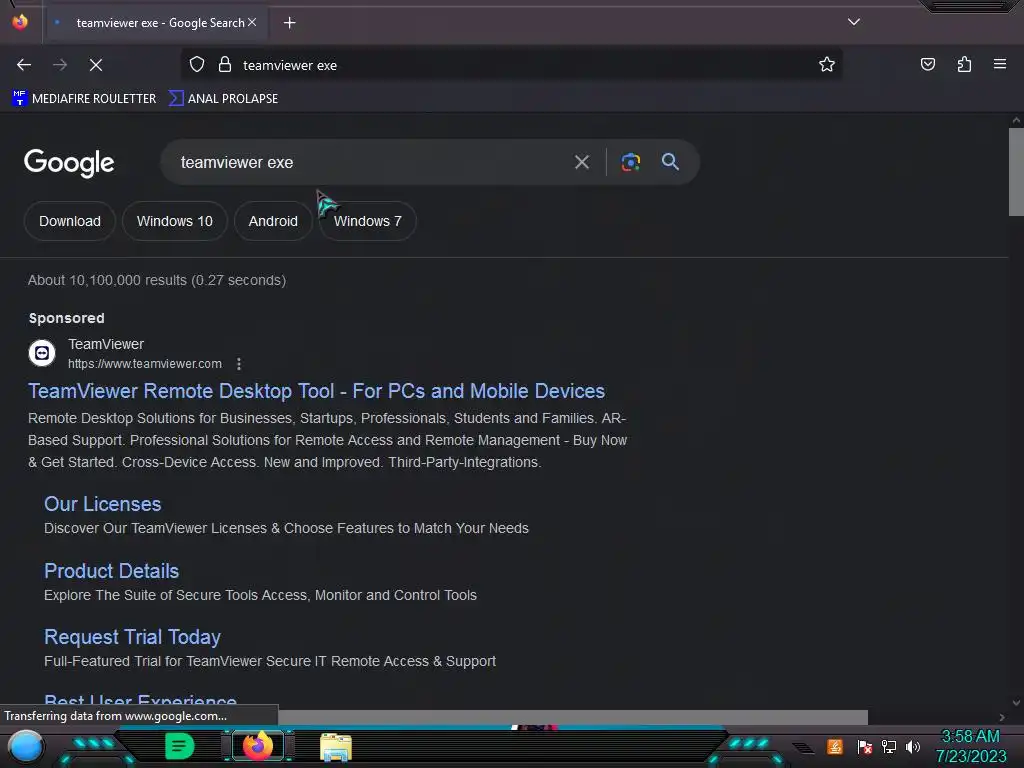Open the orange tray application icon
The width and height of the screenshot is (1024, 768).
pos(835,746)
